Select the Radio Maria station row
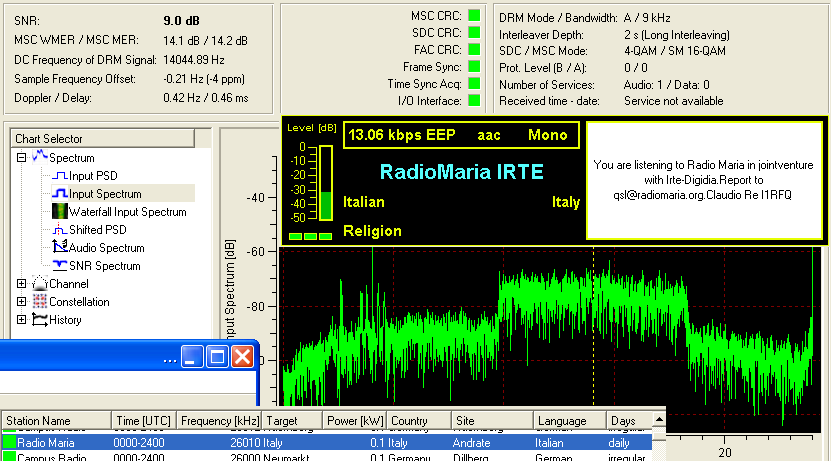This screenshot has height=461, width=831. (327, 442)
